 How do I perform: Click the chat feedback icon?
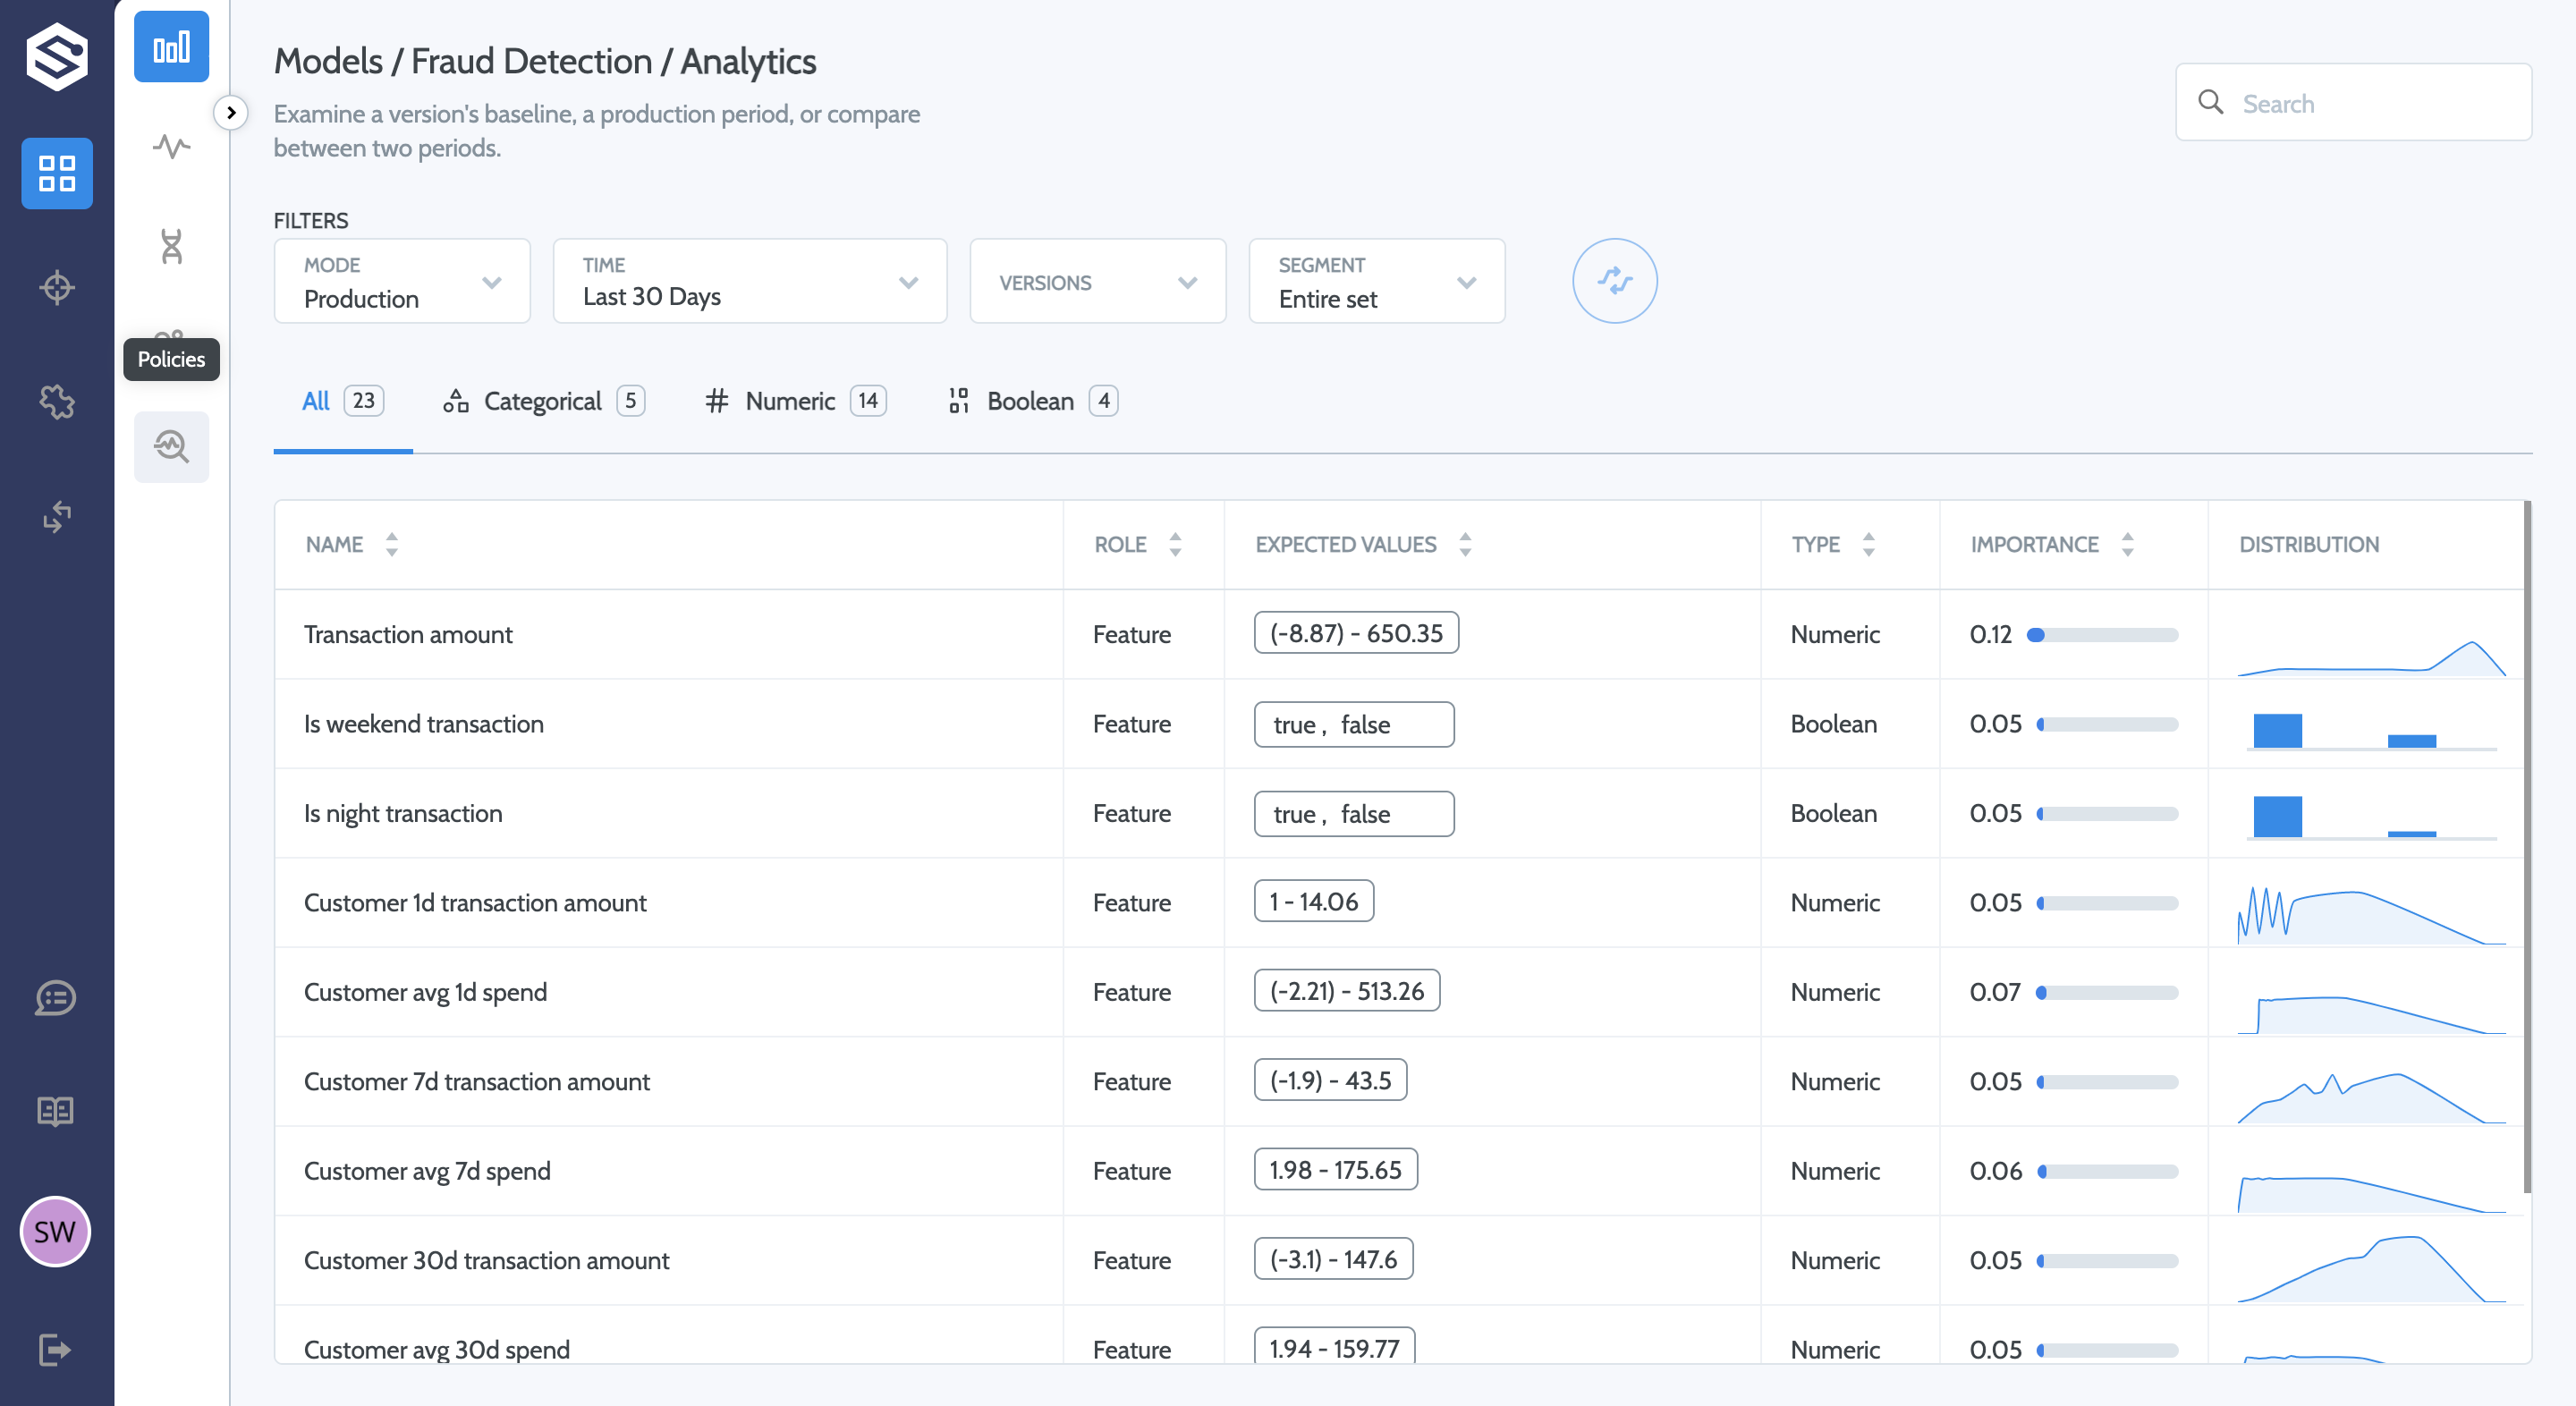pyautogui.click(x=56, y=998)
